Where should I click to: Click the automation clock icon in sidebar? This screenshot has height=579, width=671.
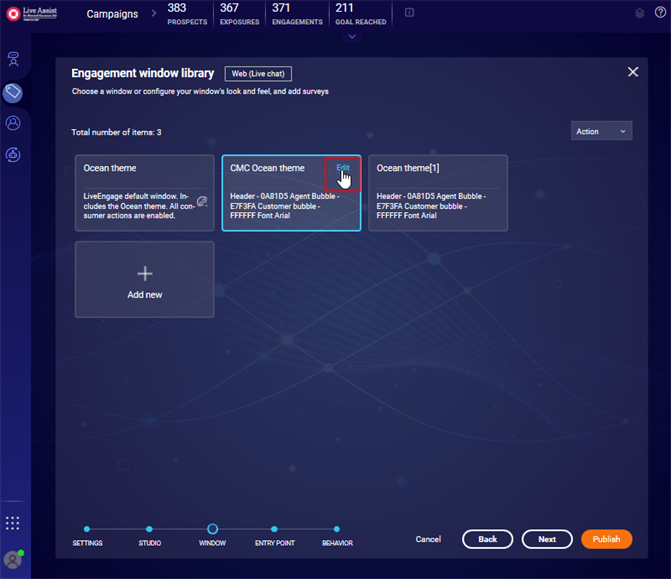14,154
